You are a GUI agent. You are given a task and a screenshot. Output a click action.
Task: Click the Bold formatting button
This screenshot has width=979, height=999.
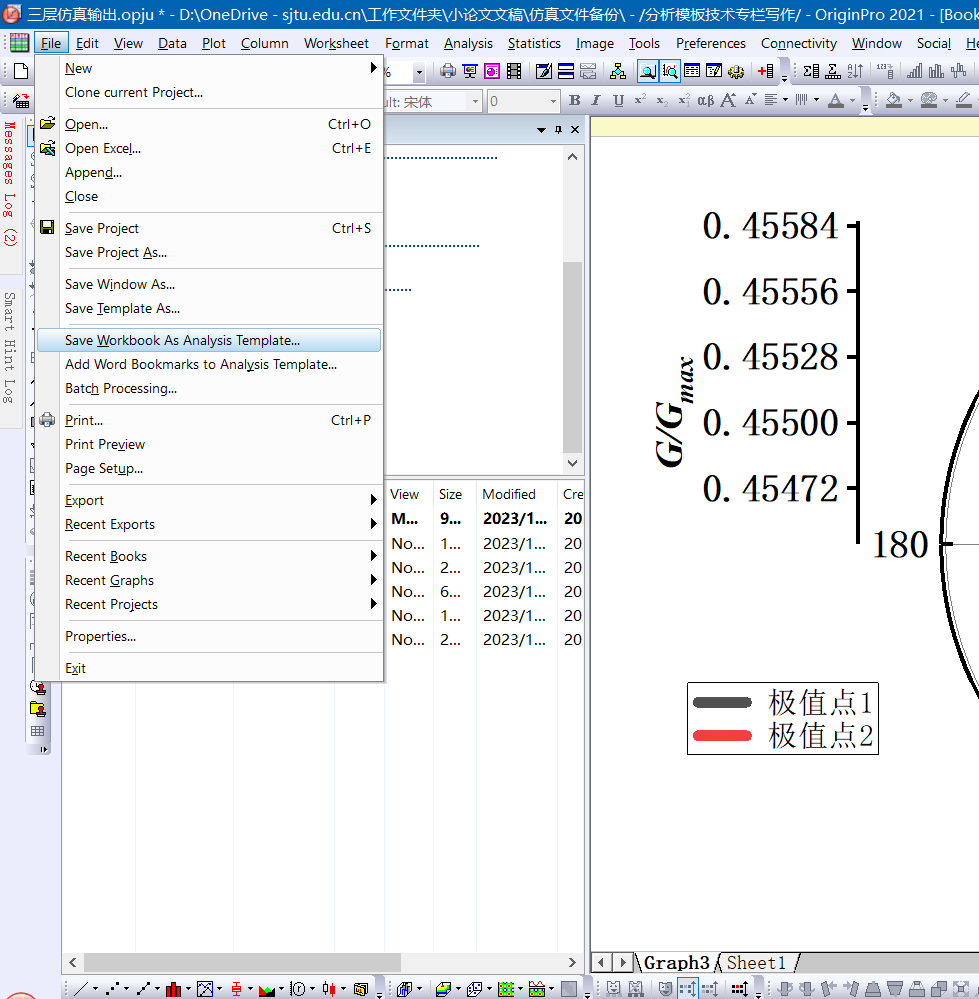coord(574,101)
